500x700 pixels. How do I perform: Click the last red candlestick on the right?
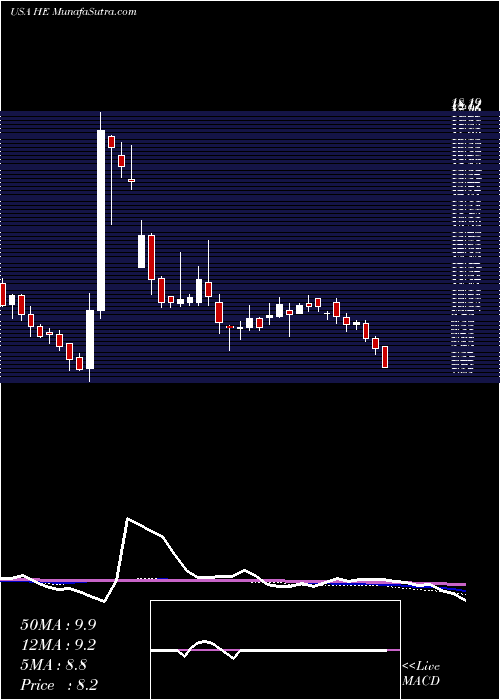tap(385, 357)
